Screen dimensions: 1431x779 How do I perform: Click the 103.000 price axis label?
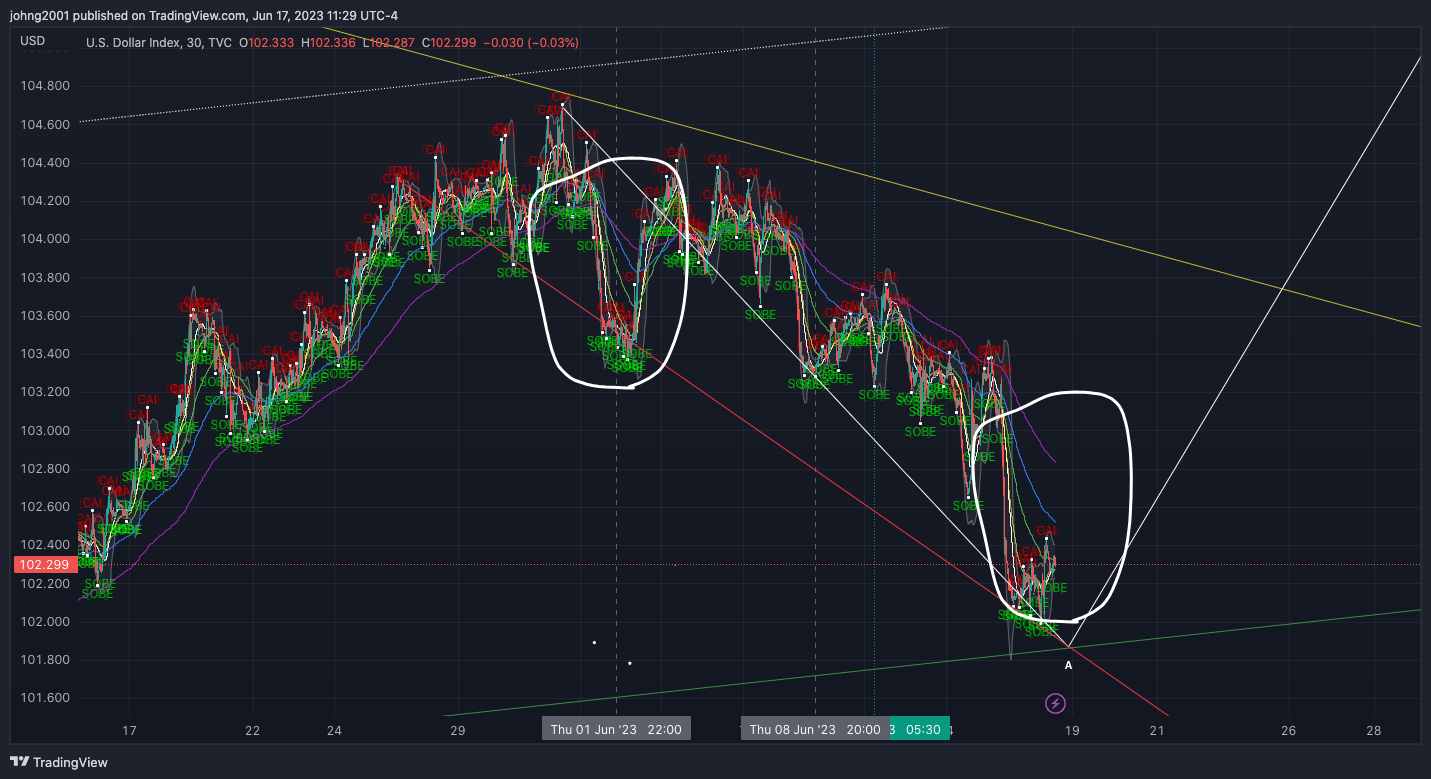point(45,430)
